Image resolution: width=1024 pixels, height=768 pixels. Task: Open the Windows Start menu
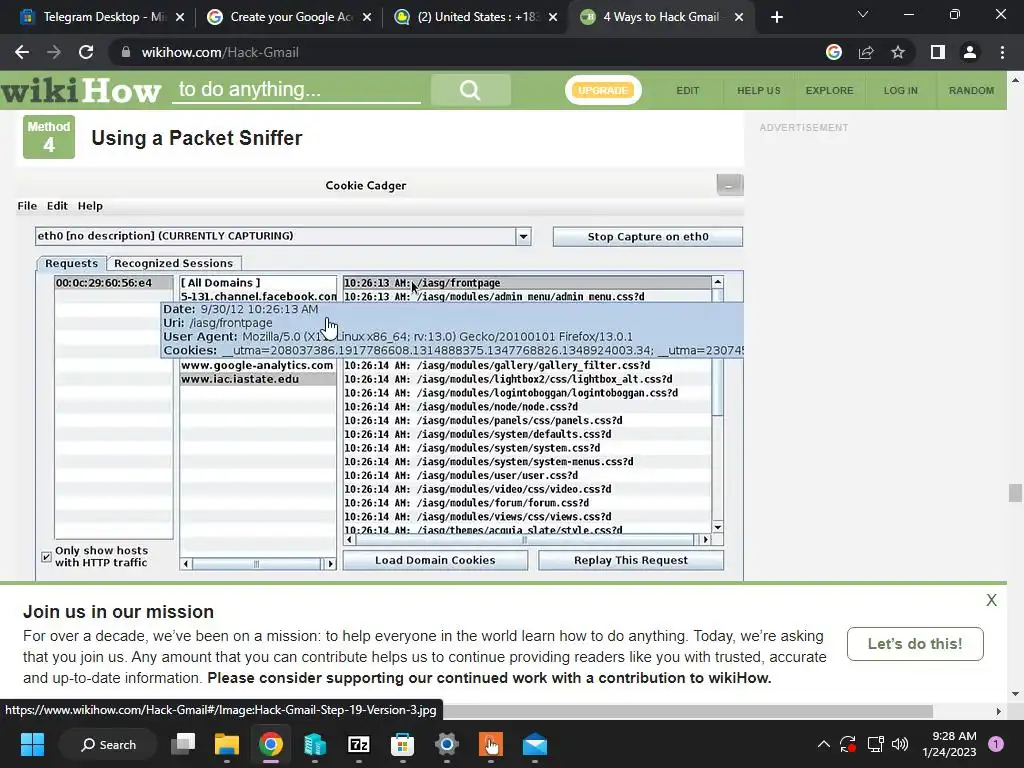tap(32, 744)
